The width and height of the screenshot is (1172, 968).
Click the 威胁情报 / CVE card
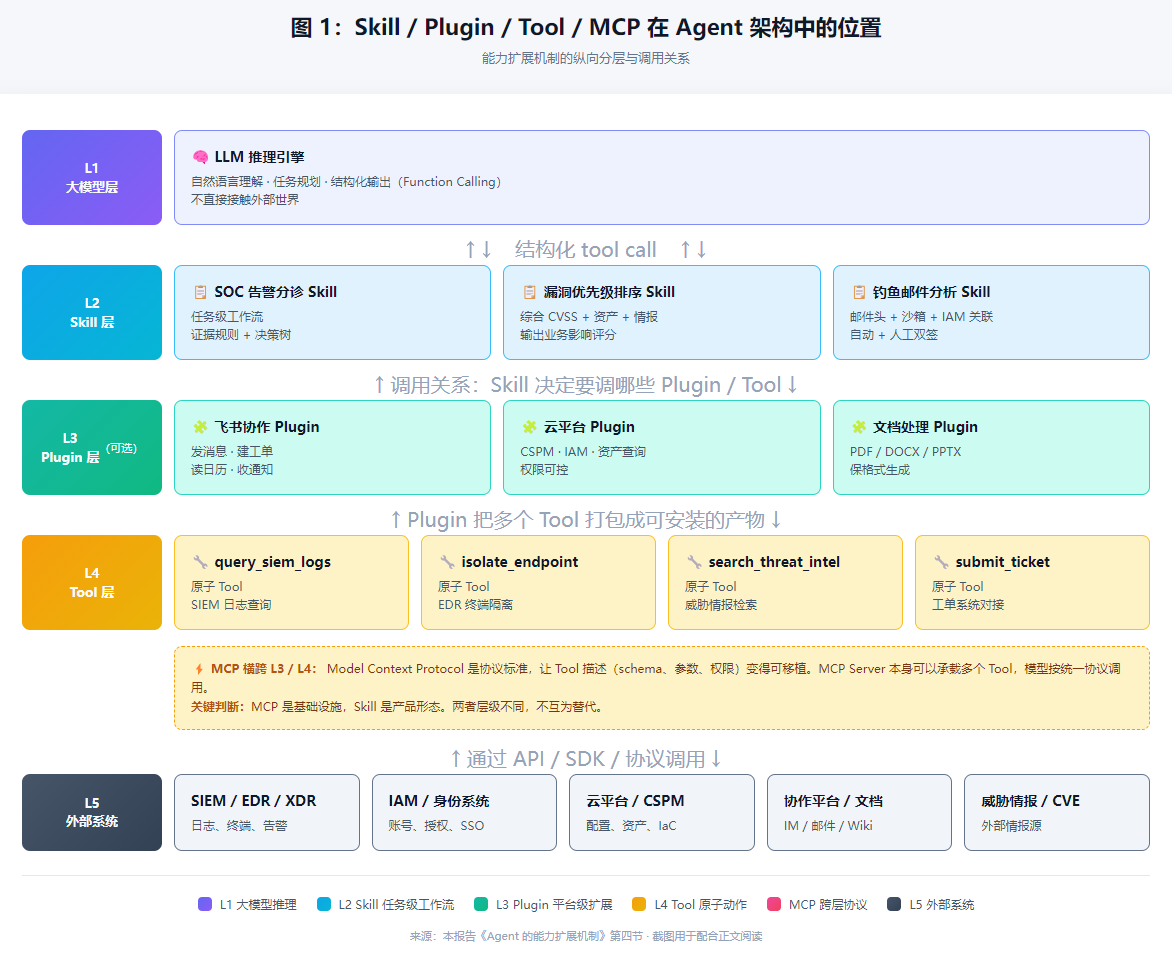click(x=1057, y=813)
